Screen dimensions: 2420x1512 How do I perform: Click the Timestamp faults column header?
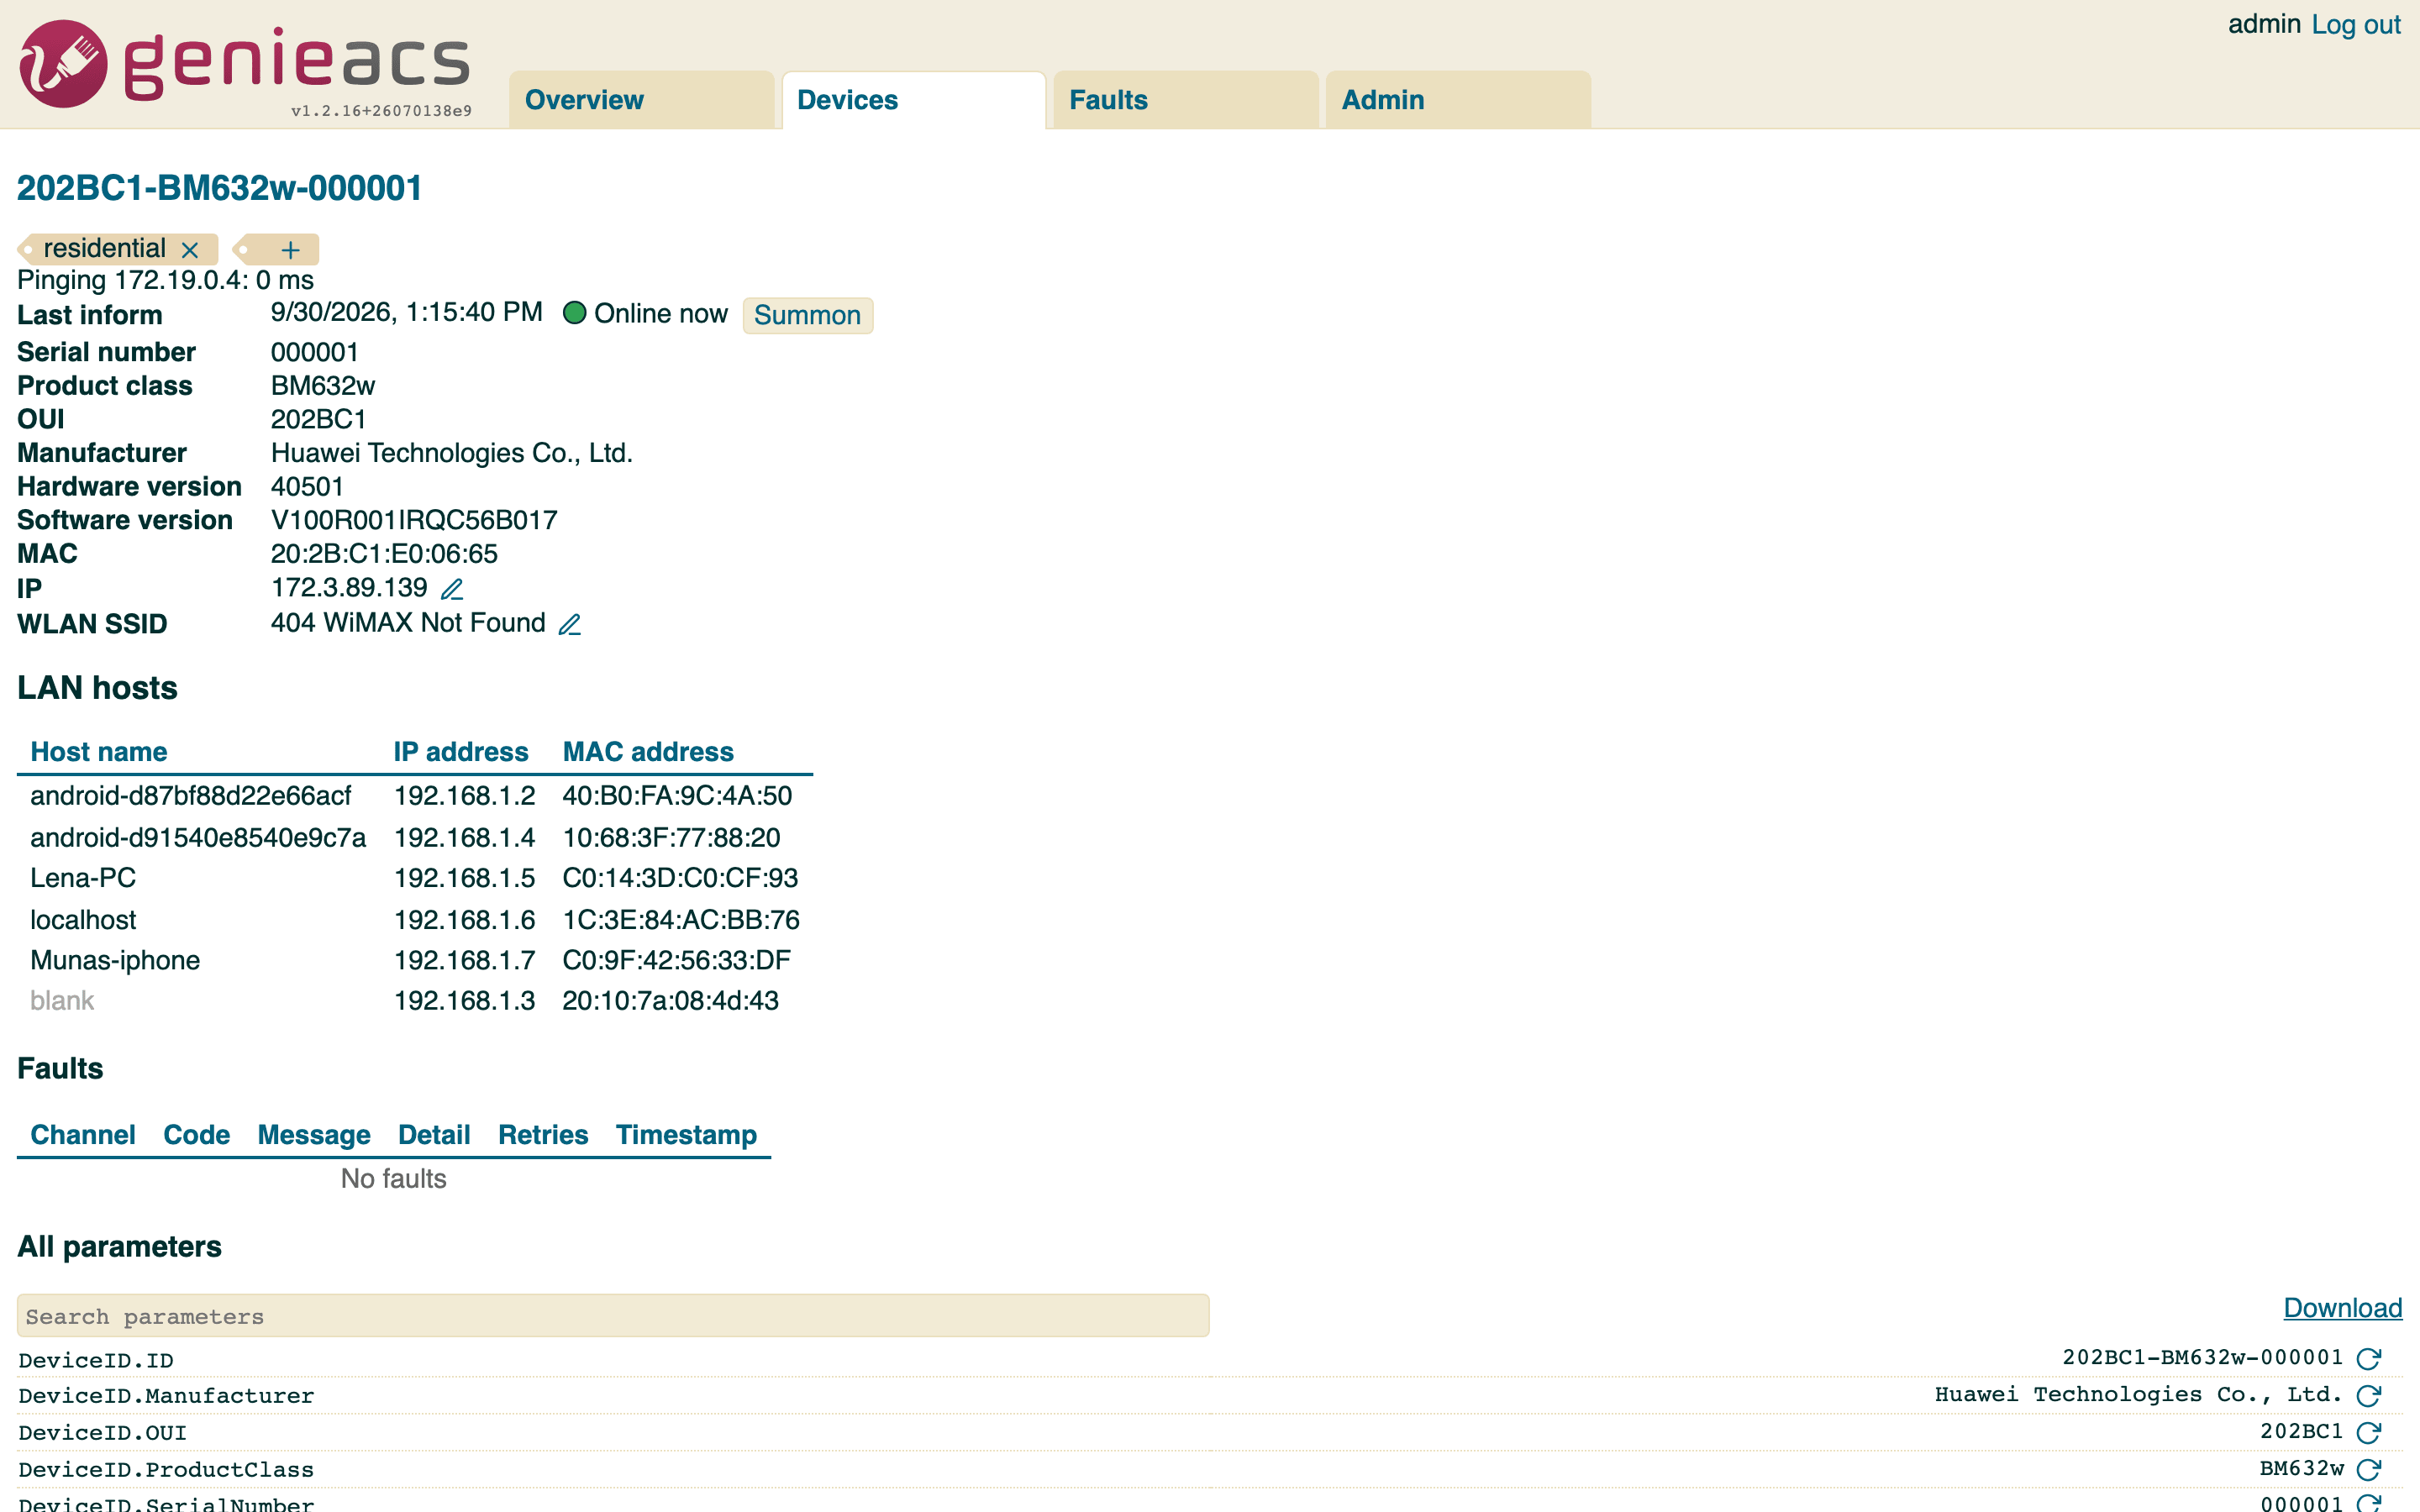click(x=686, y=1135)
